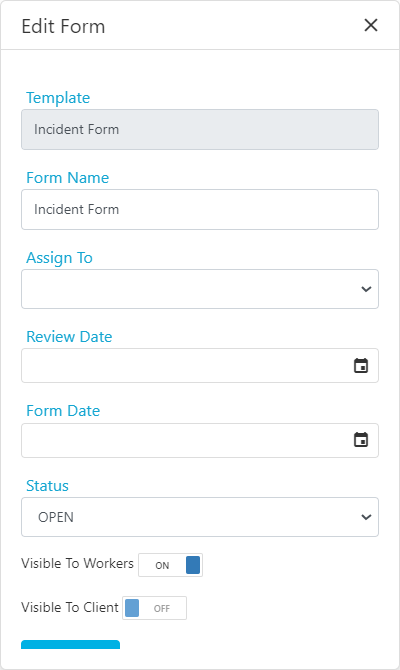Click the Status label
Image resolution: width=400 pixels, height=670 pixels.
point(47,486)
